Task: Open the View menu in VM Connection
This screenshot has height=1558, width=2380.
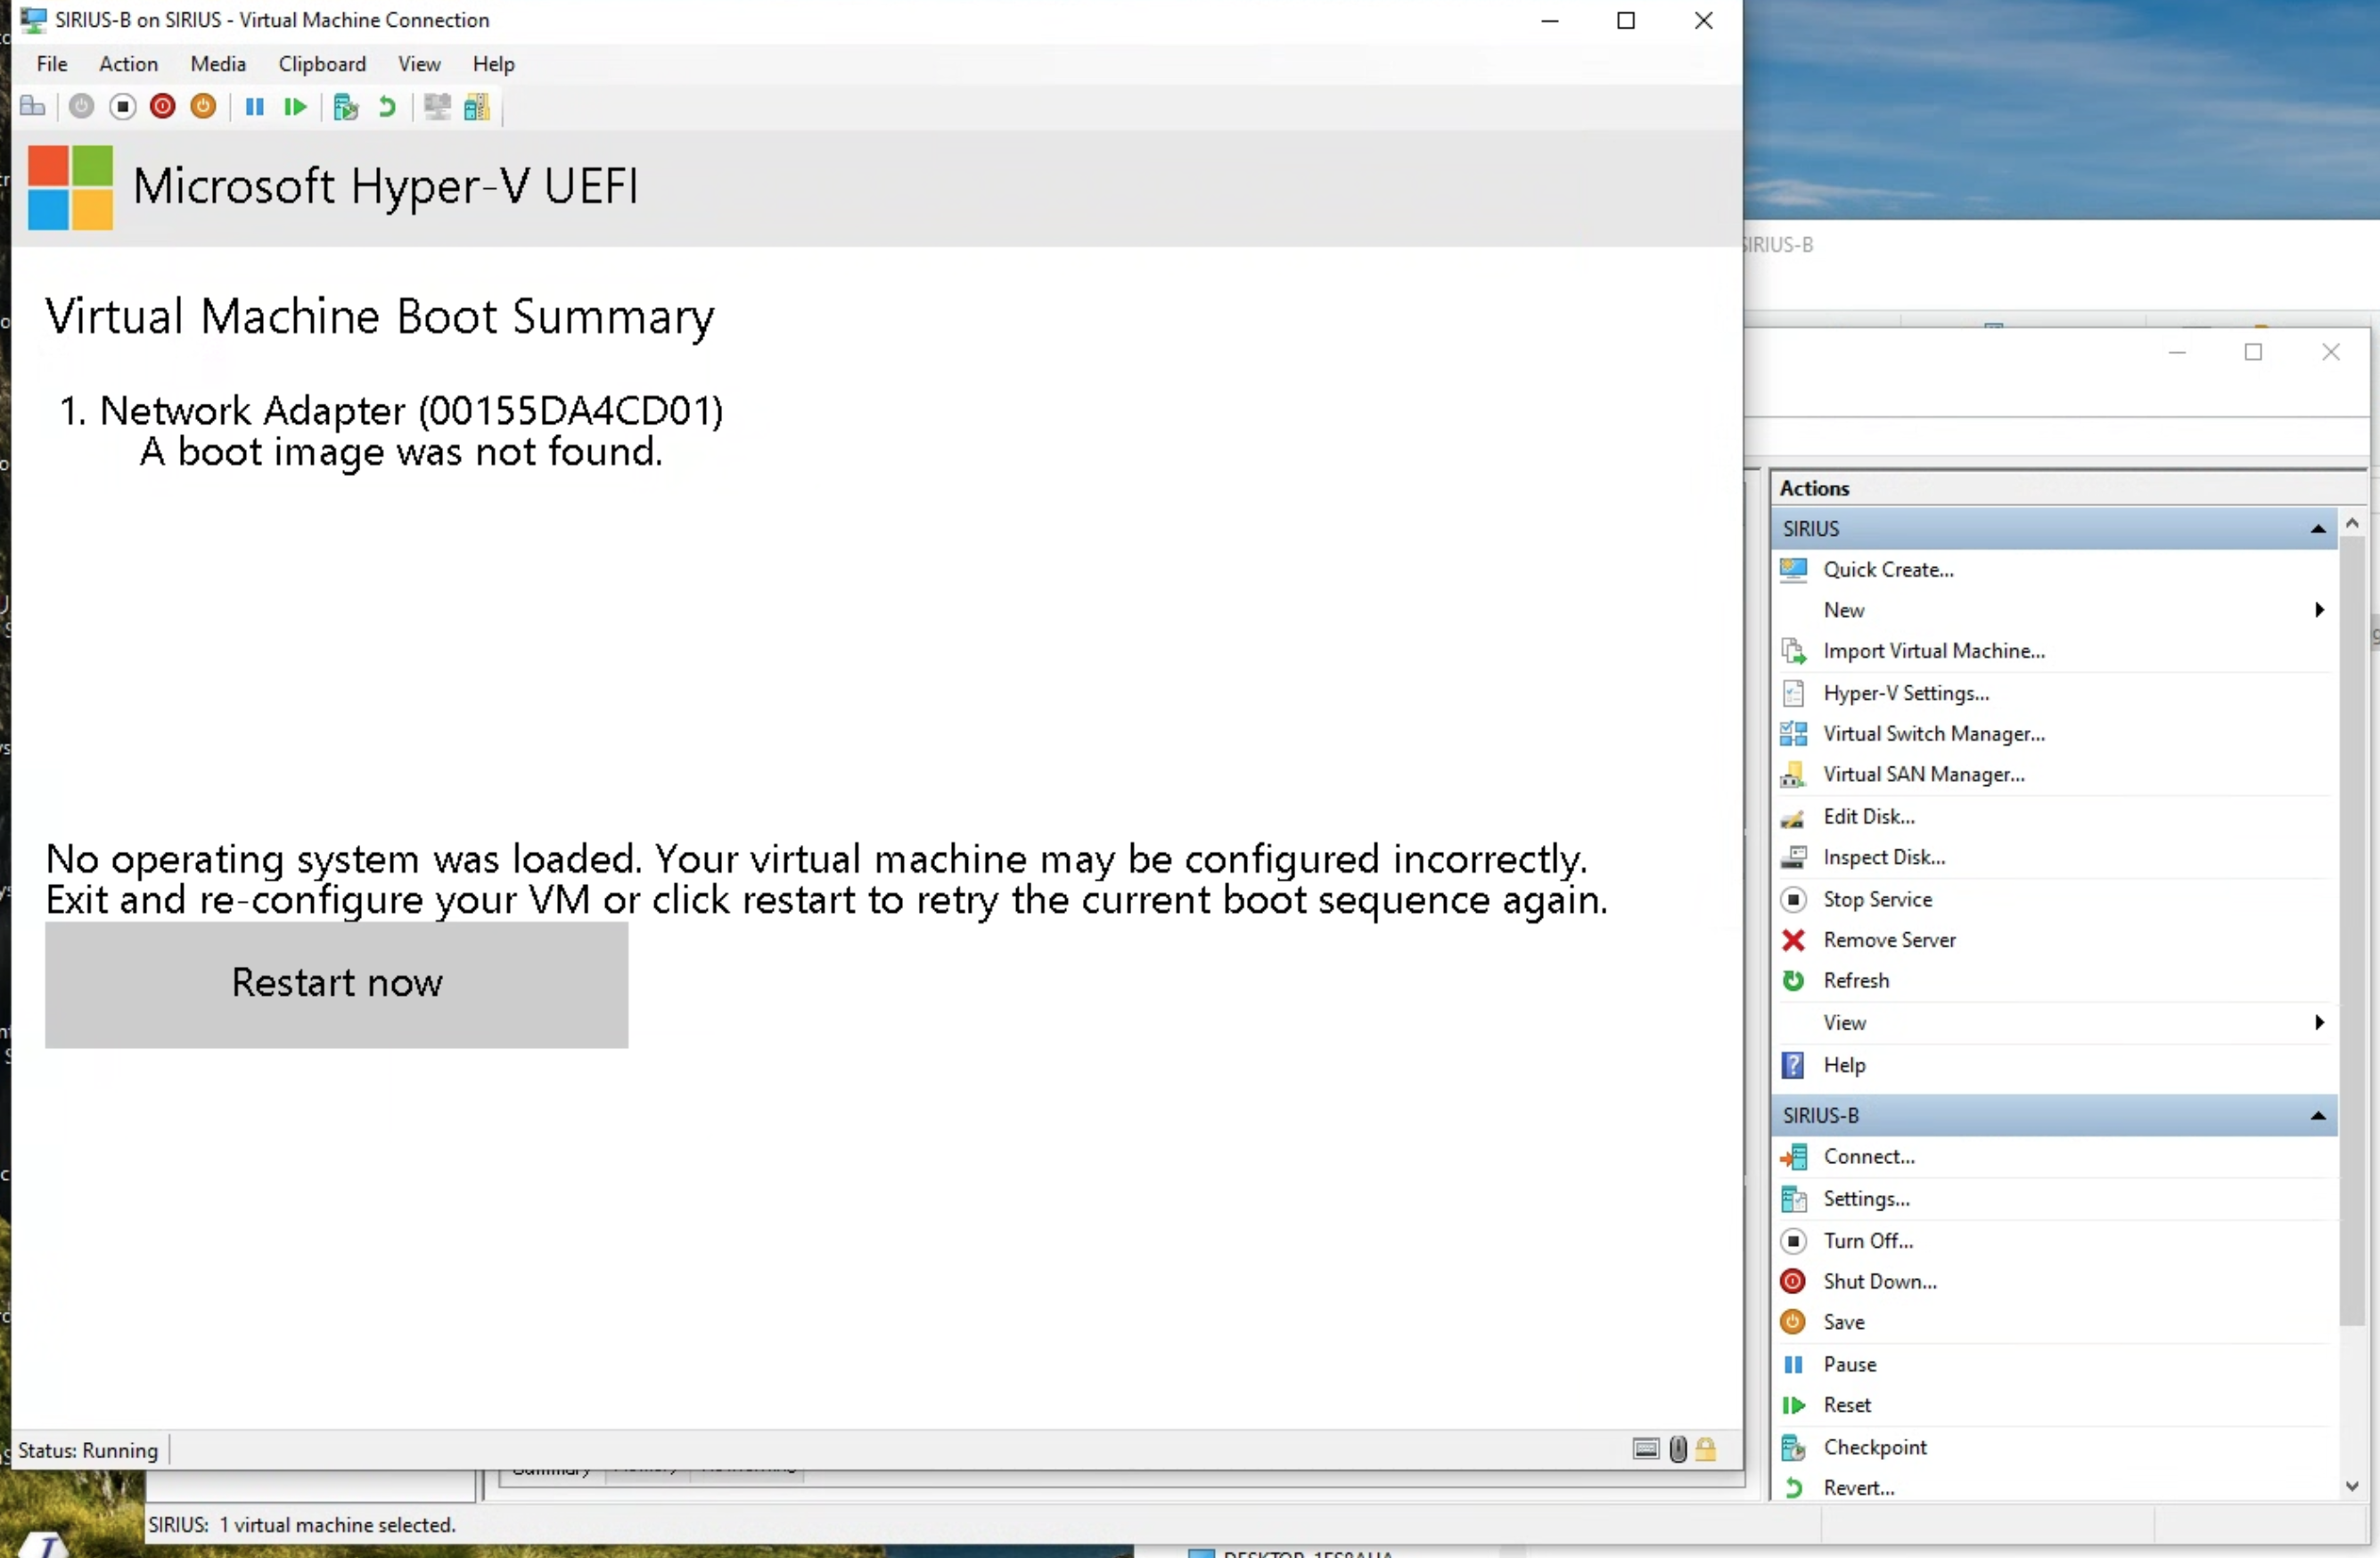Action: [x=419, y=64]
